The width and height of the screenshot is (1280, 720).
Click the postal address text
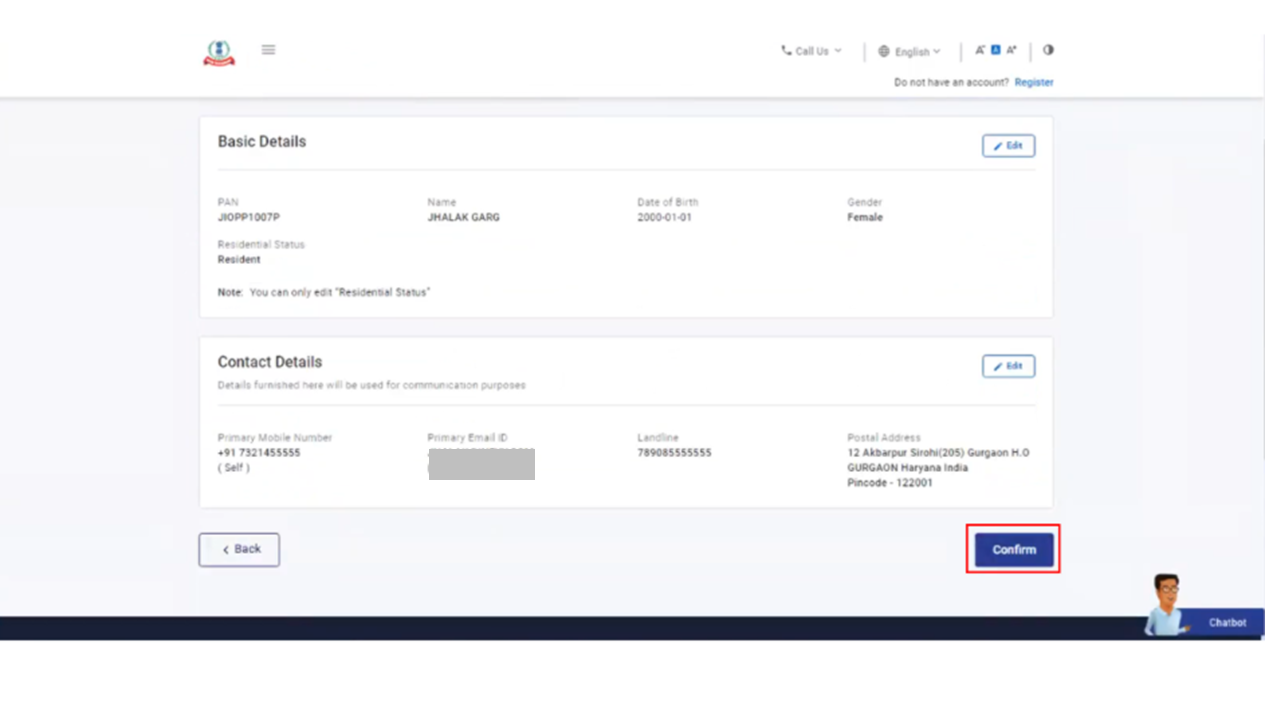(937, 467)
